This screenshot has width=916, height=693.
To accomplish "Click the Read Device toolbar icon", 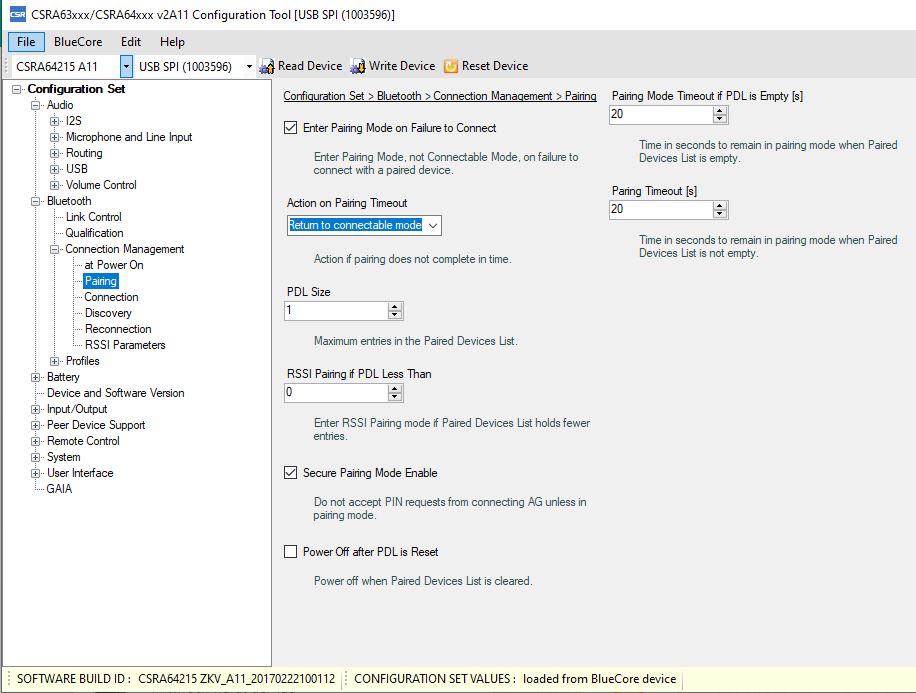I will pyautogui.click(x=267, y=66).
